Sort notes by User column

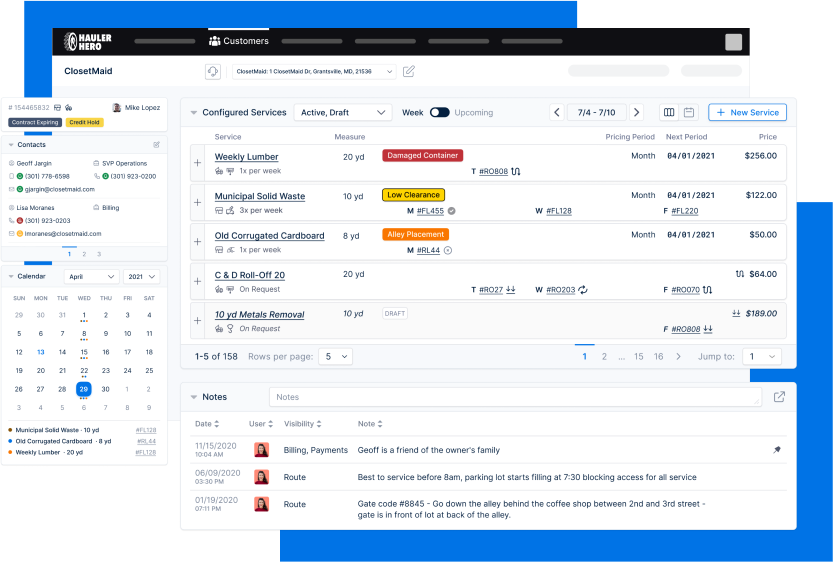pyautogui.click(x=261, y=424)
